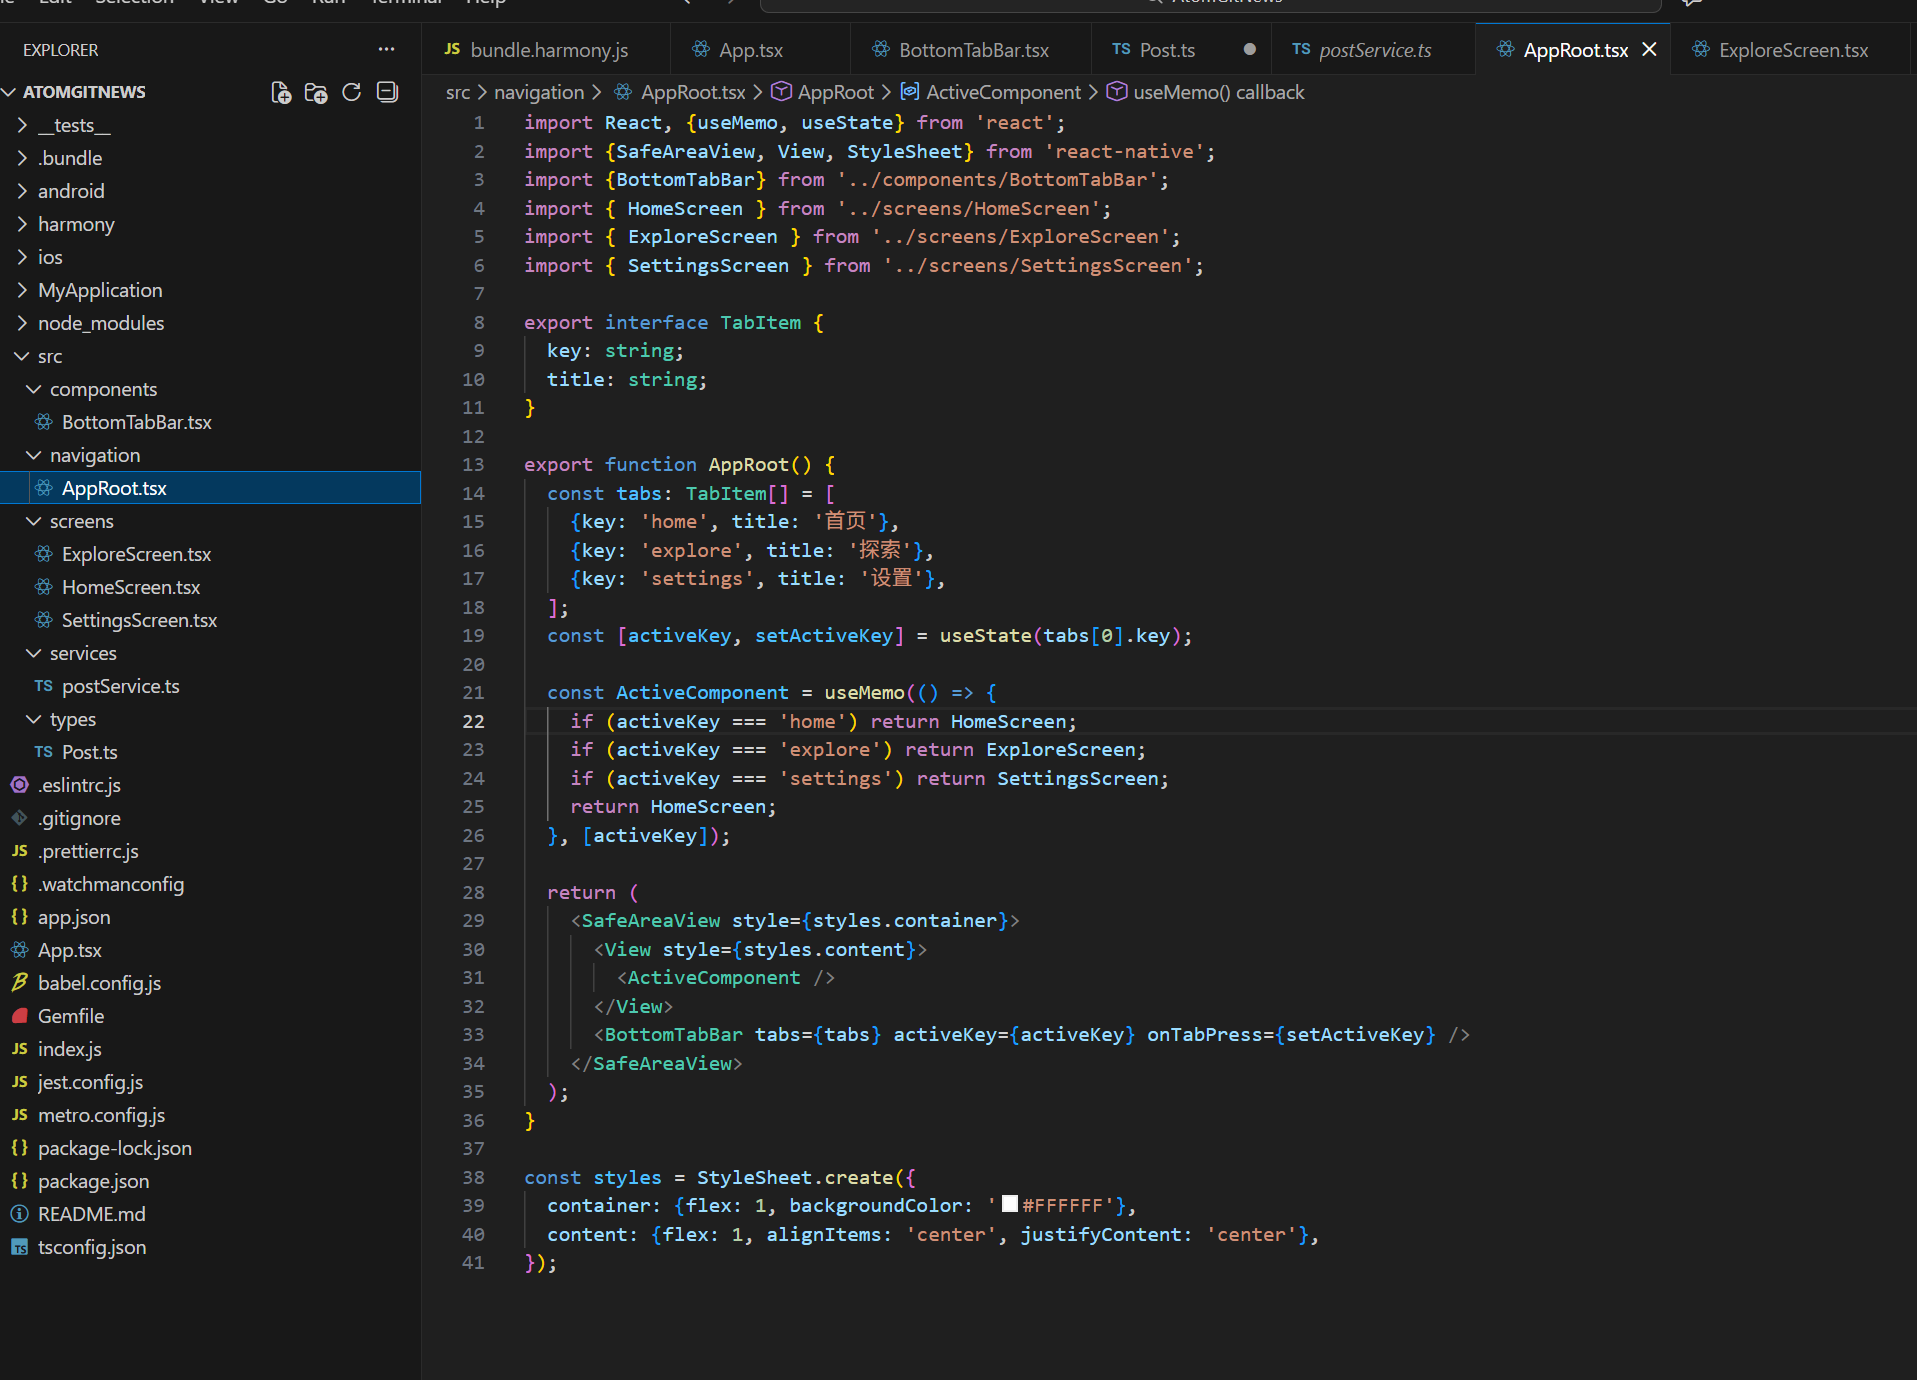Click the symbol icon before AppRoot in breadcrumb
The width and height of the screenshot is (1917, 1380).
(x=781, y=92)
